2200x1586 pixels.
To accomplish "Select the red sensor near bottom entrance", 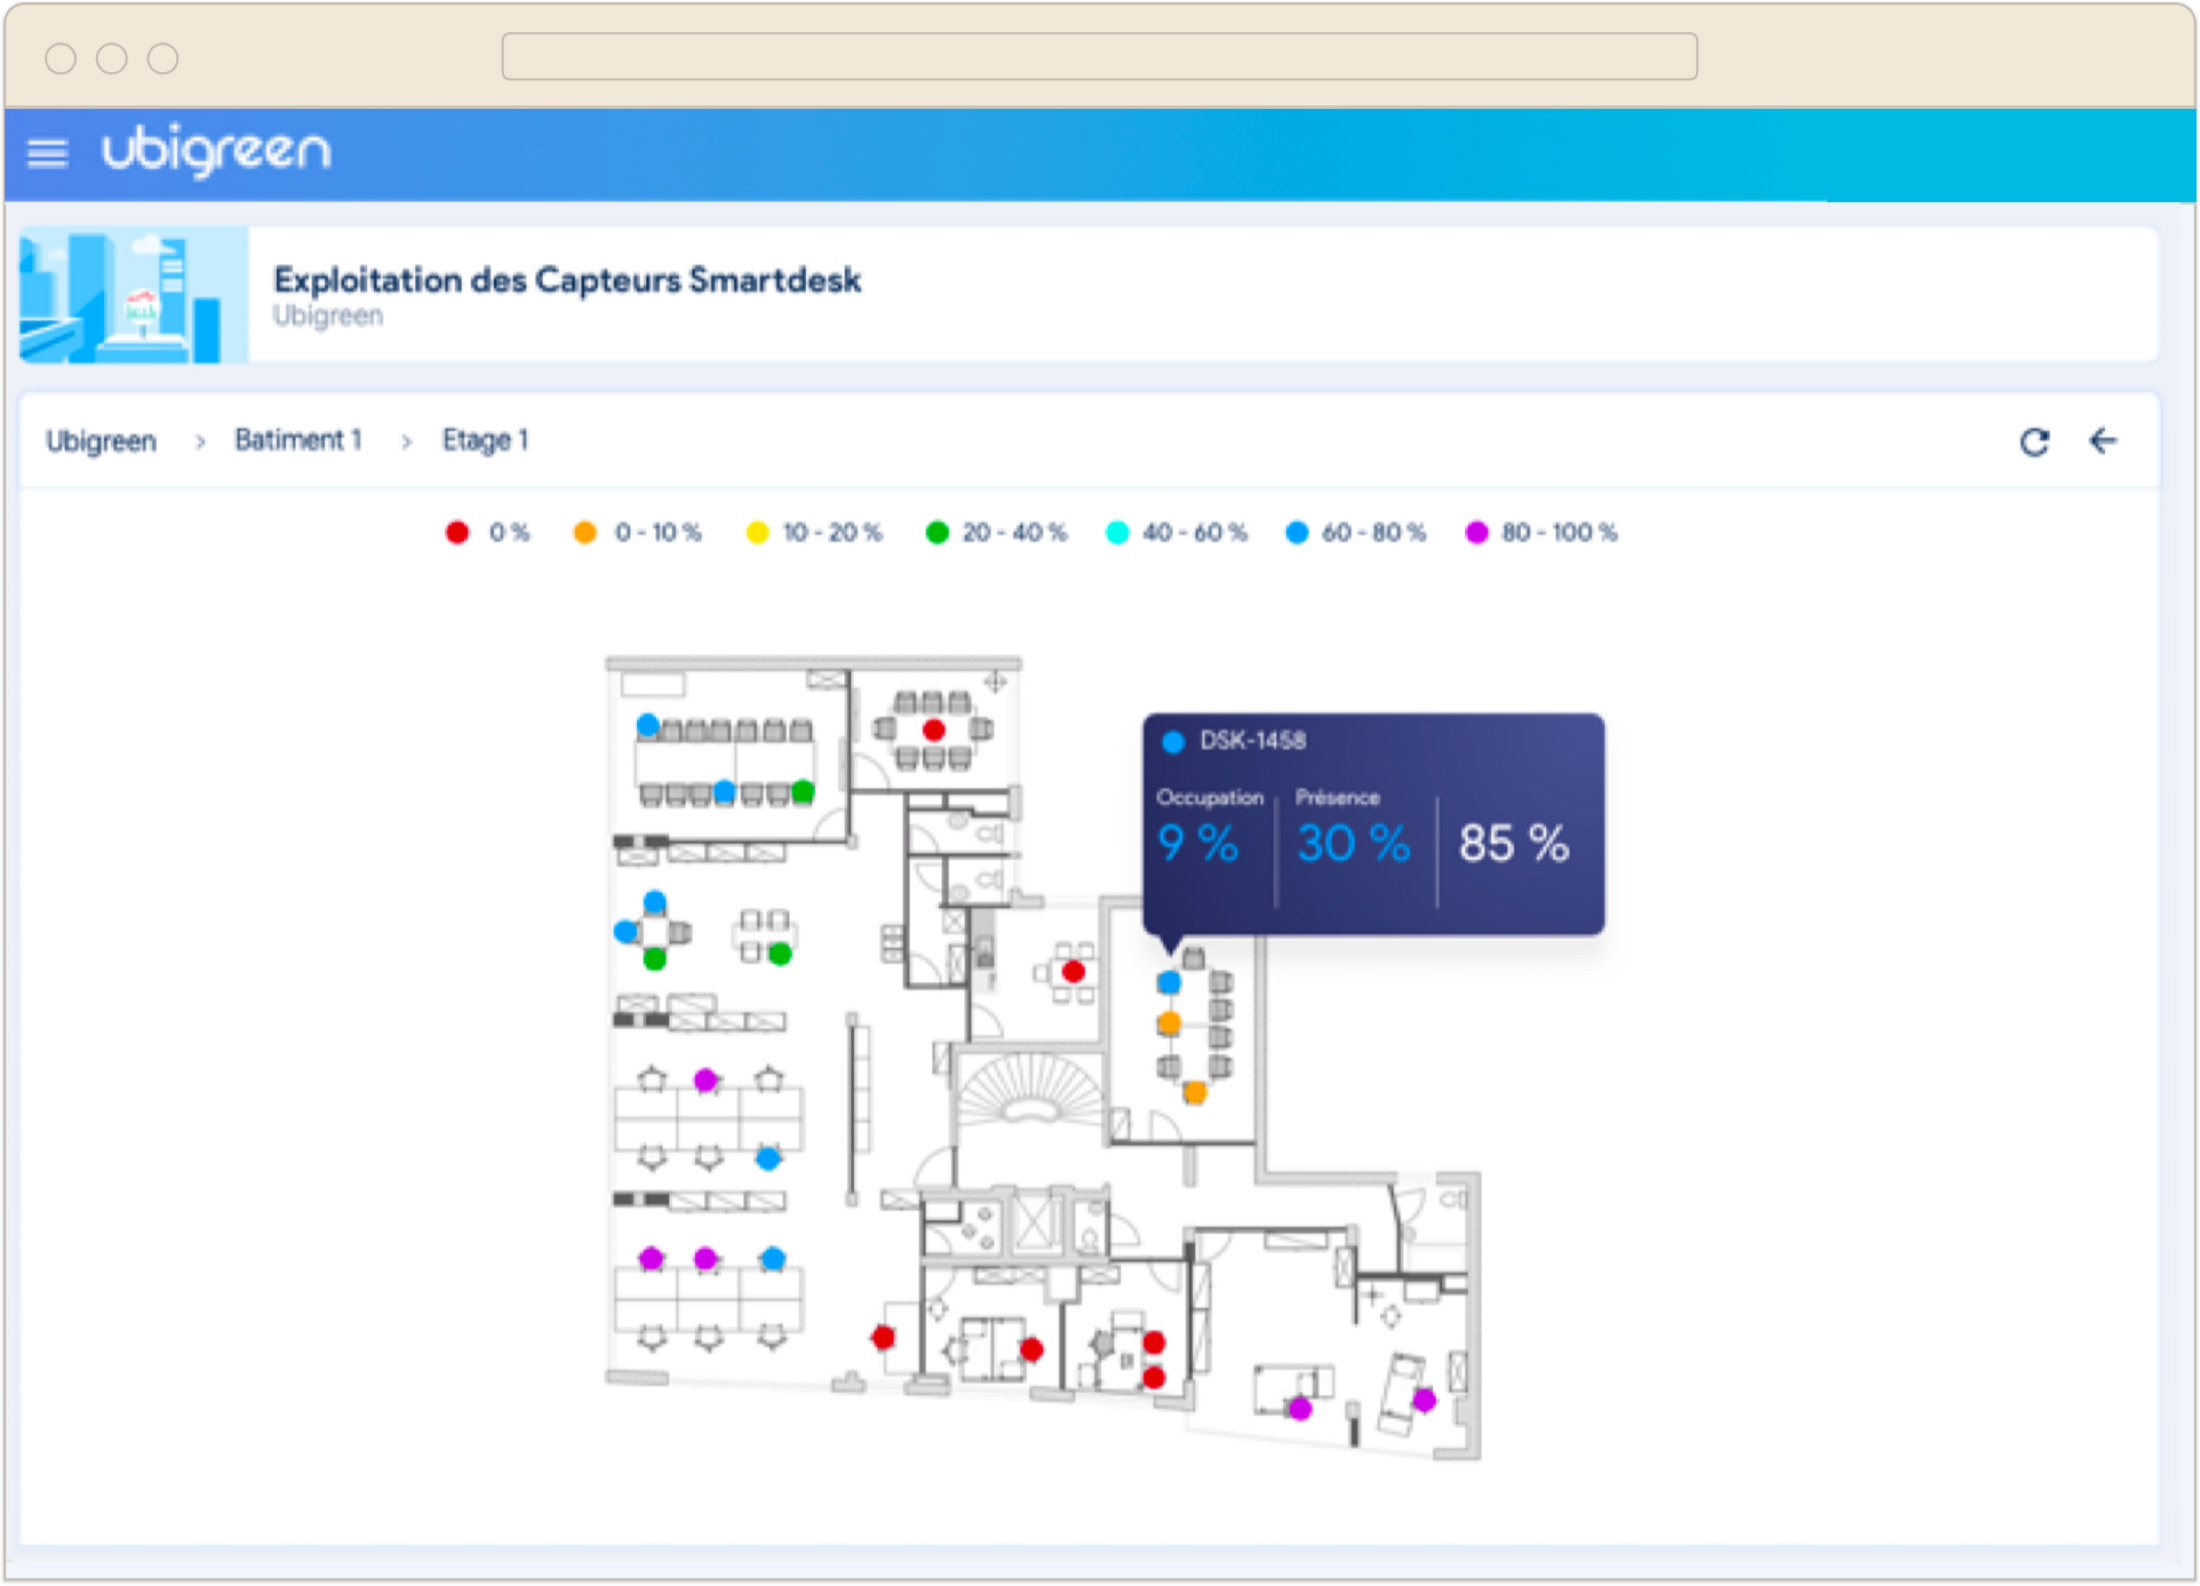I will point(883,1337).
